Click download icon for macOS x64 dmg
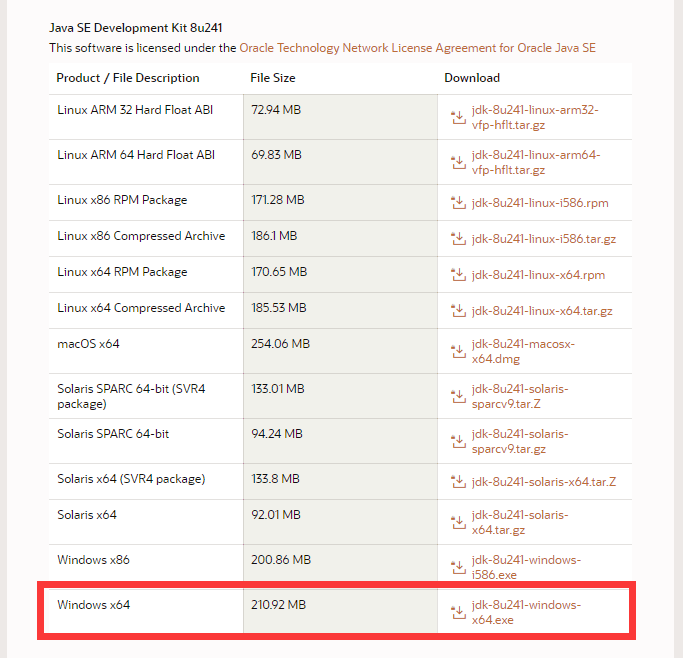The image size is (683, 658). tap(458, 351)
